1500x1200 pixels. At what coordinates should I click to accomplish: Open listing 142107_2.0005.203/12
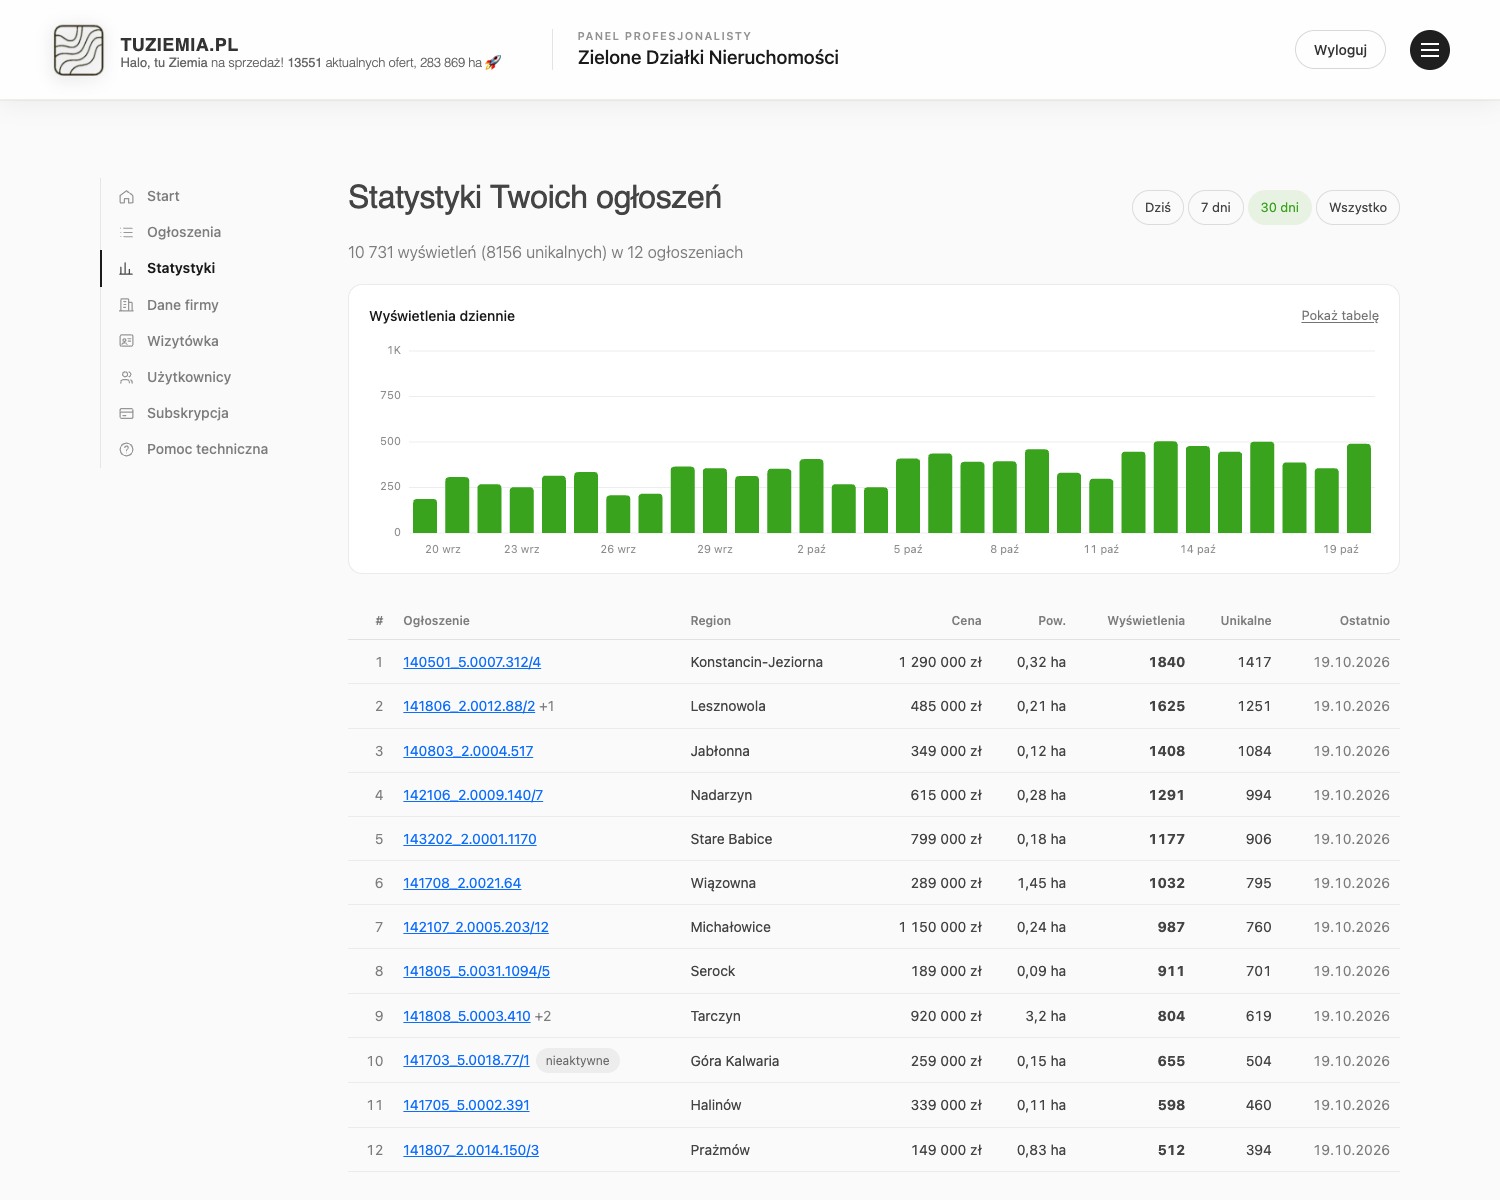[476, 927]
